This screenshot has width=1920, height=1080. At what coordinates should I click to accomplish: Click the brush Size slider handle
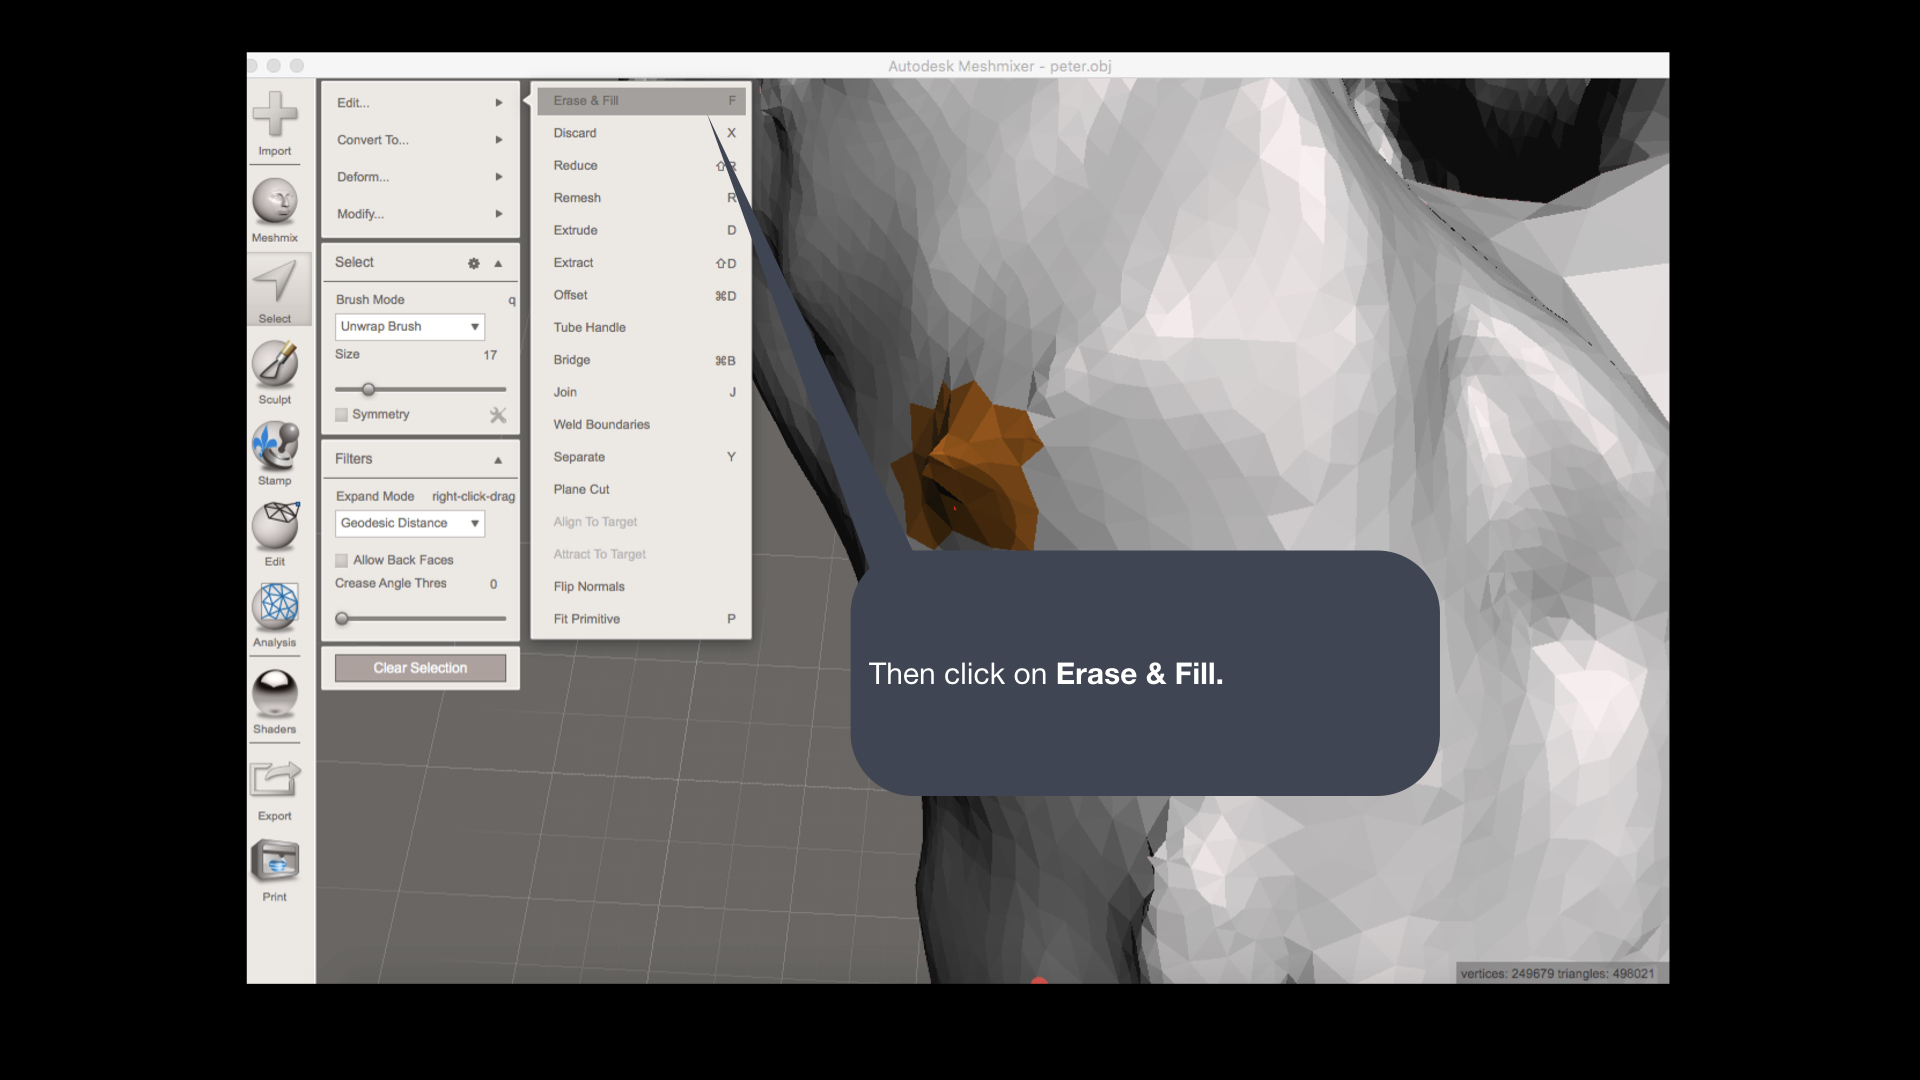pyautogui.click(x=369, y=389)
